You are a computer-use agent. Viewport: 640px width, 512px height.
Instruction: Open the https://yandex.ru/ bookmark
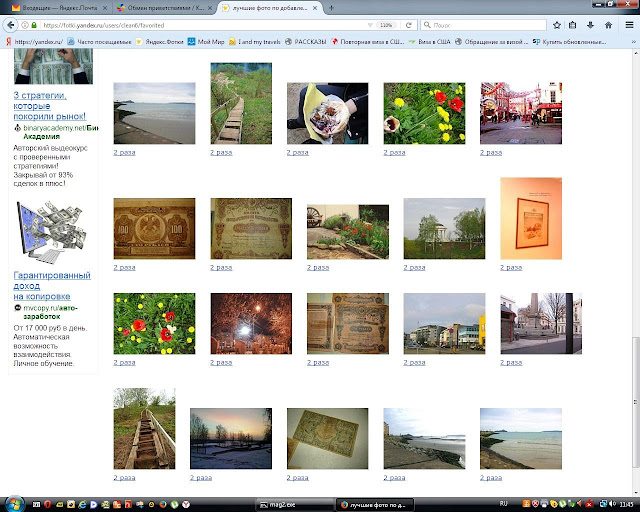point(34,42)
